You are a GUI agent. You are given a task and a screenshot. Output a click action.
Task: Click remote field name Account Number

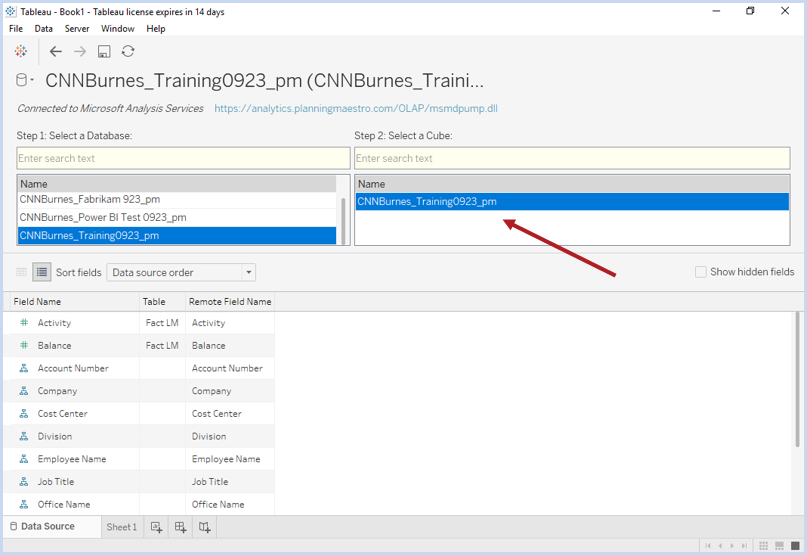pos(227,368)
